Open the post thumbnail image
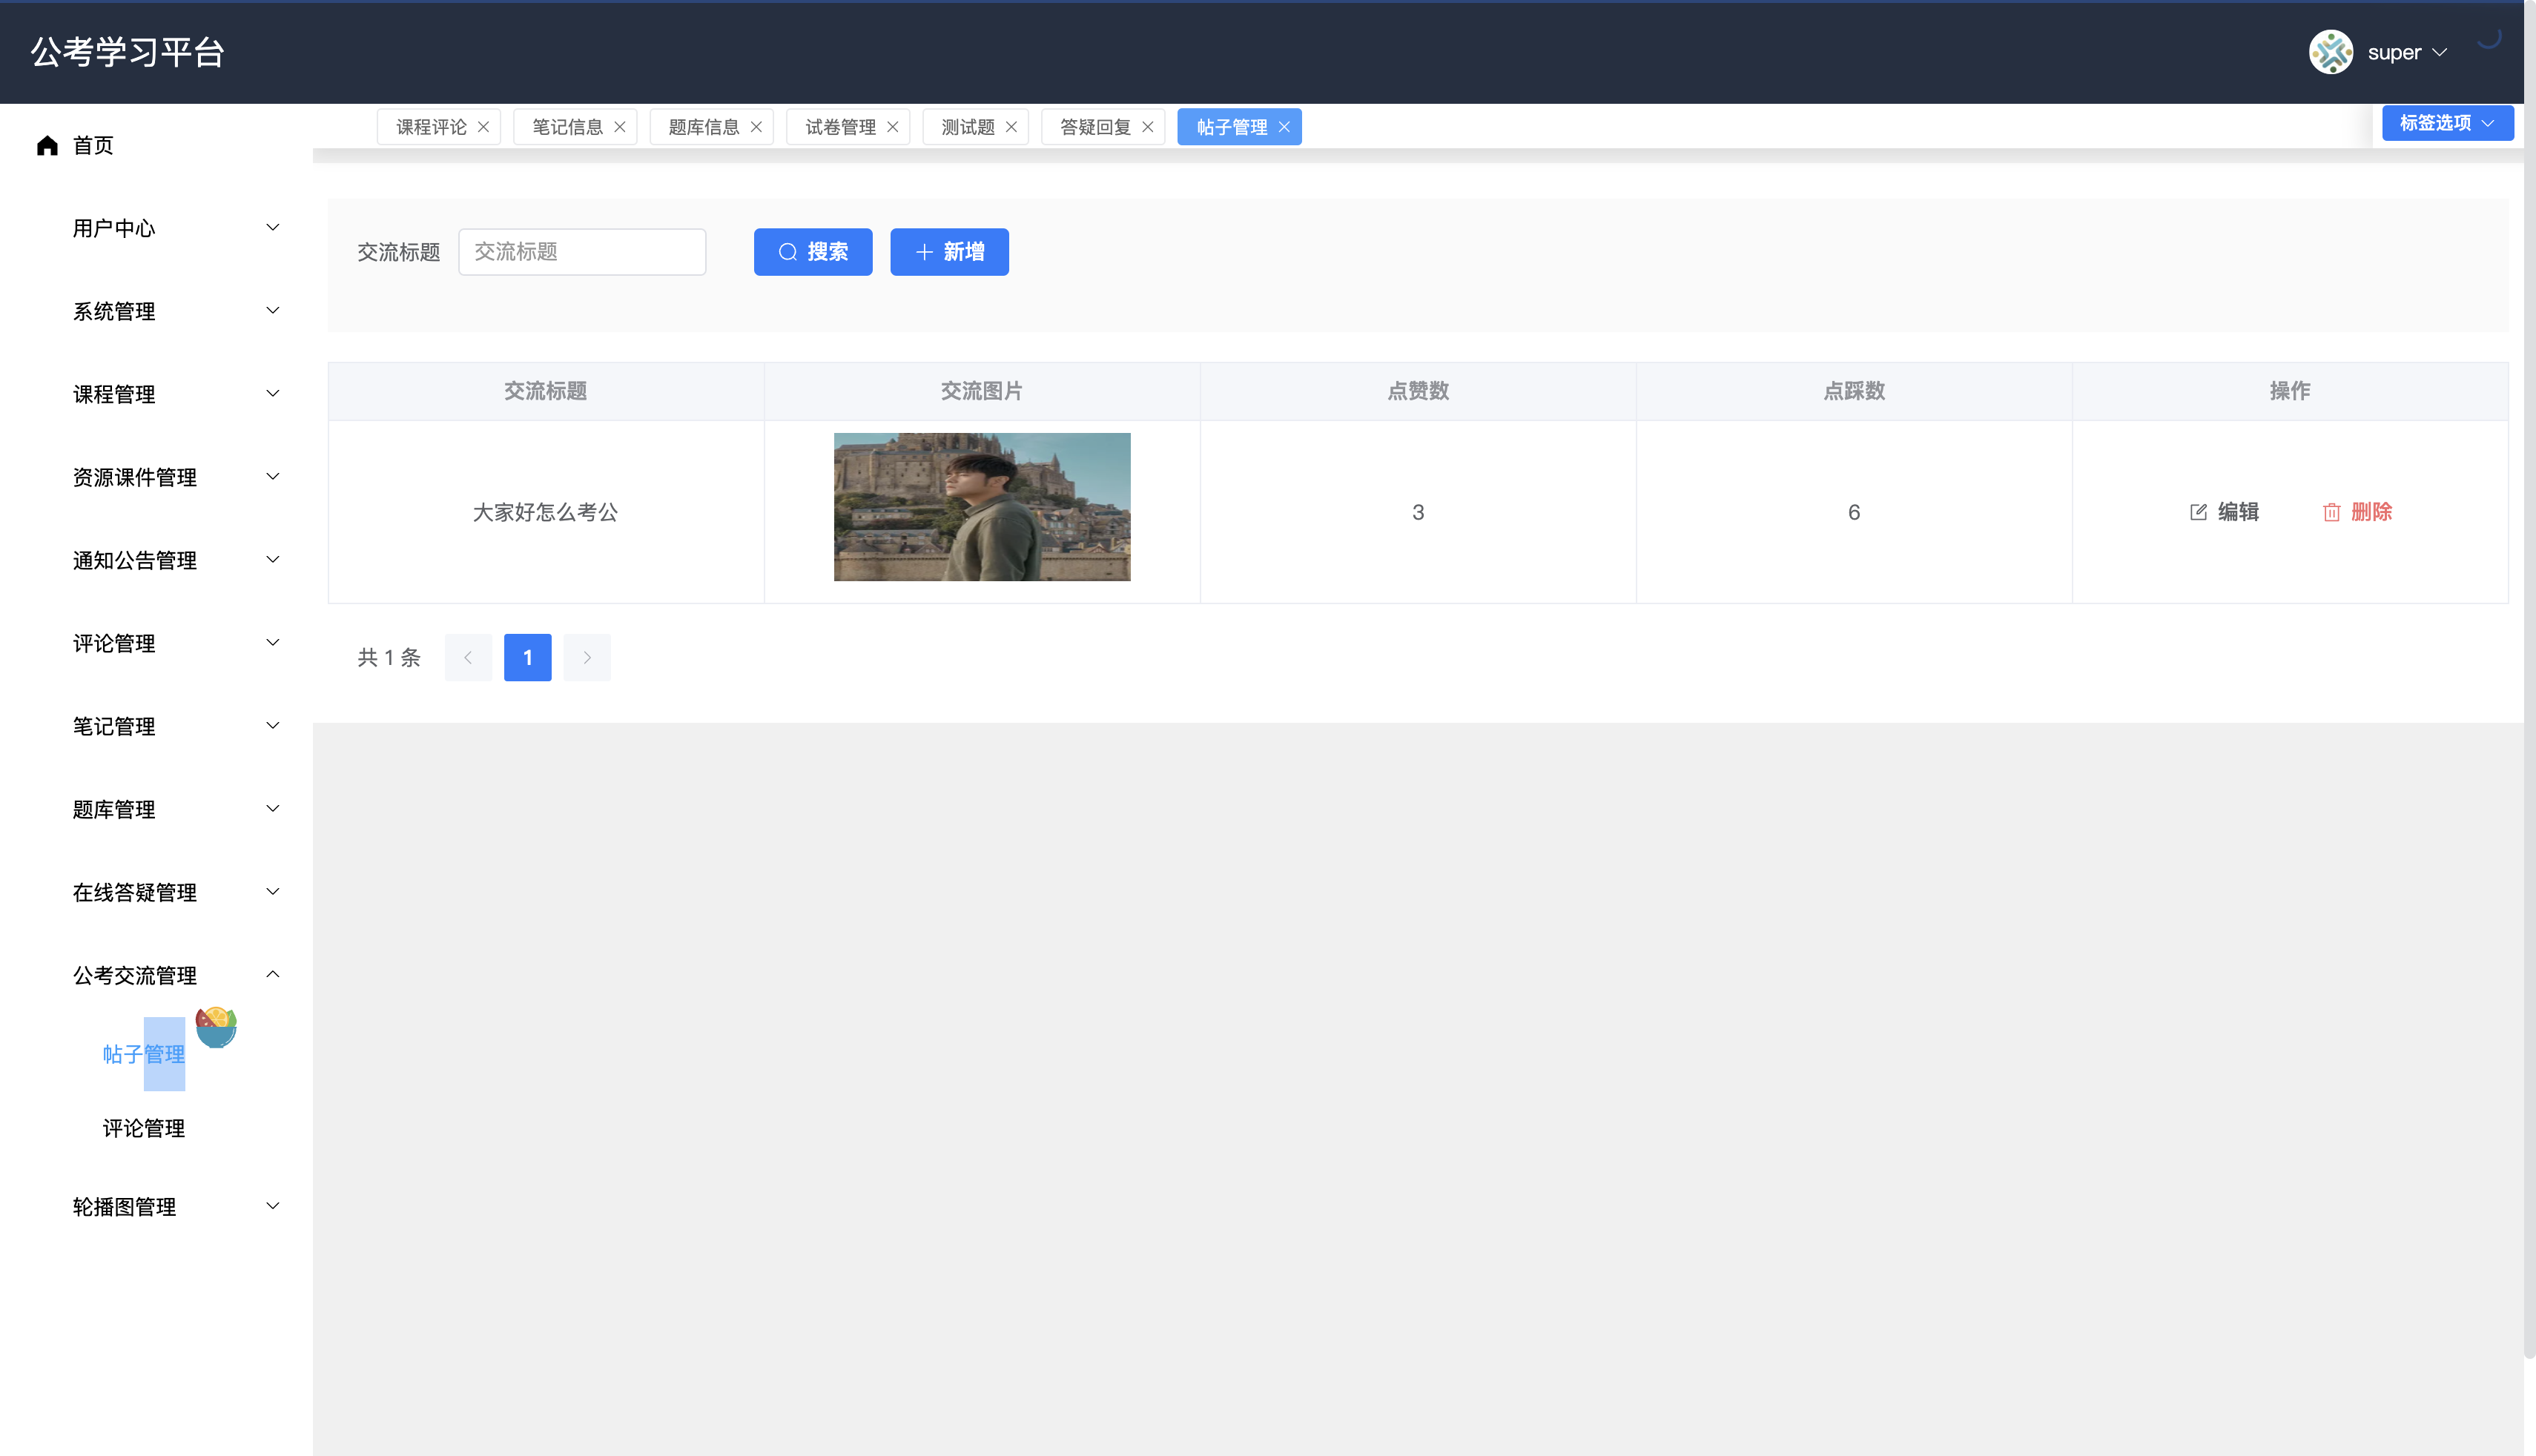The image size is (2536, 1456). (x=981, y=507)
